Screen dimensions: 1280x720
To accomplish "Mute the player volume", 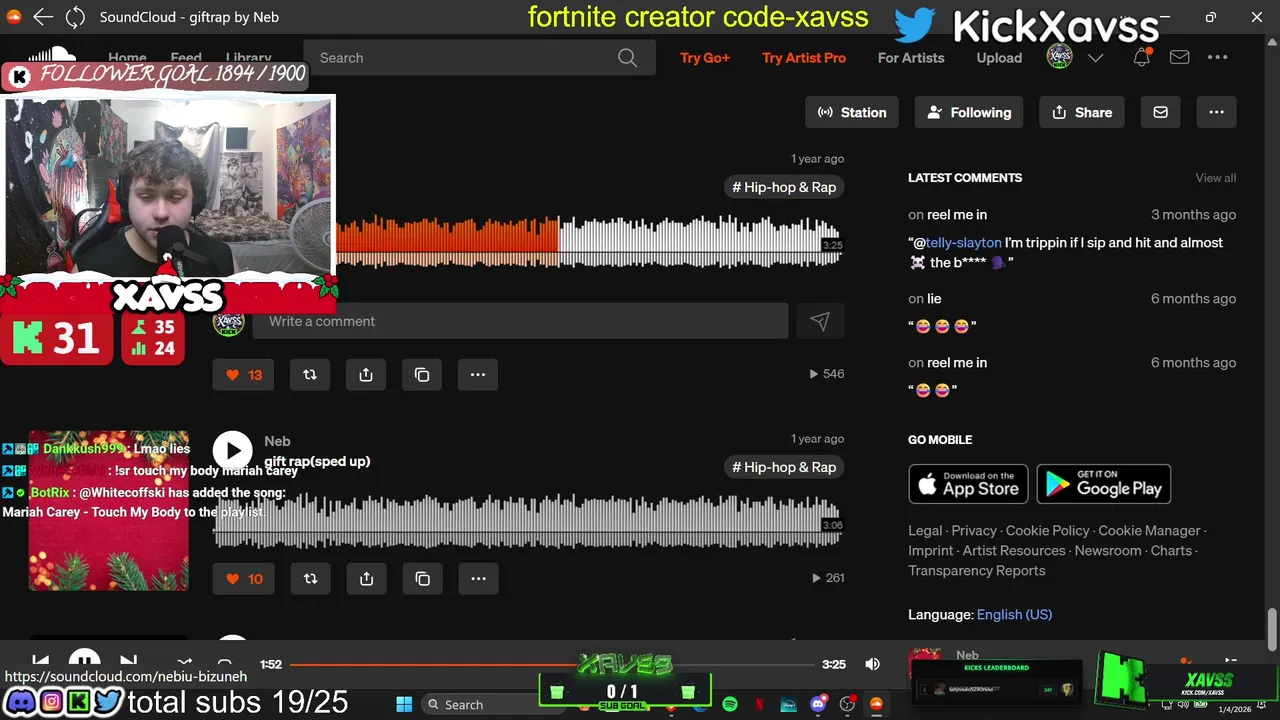I will tap(872, 664).
